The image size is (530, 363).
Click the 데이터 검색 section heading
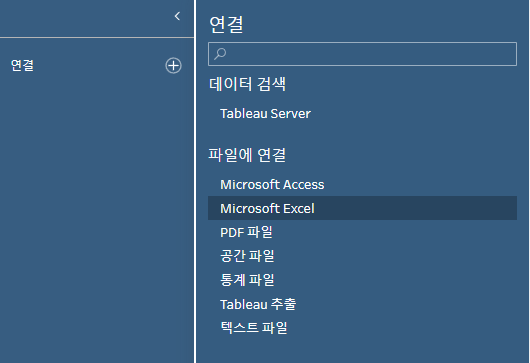click(247, 83)
